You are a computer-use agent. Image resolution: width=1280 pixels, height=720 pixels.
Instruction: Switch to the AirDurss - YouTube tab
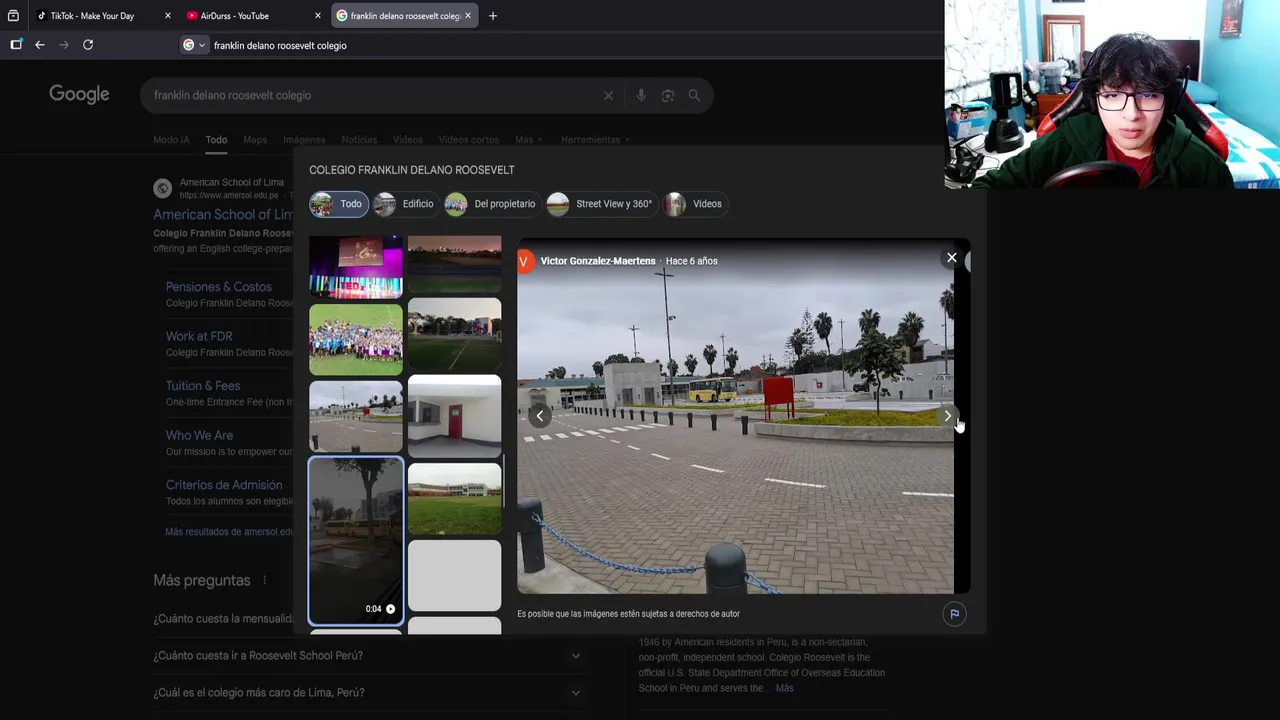coord(235,16)
